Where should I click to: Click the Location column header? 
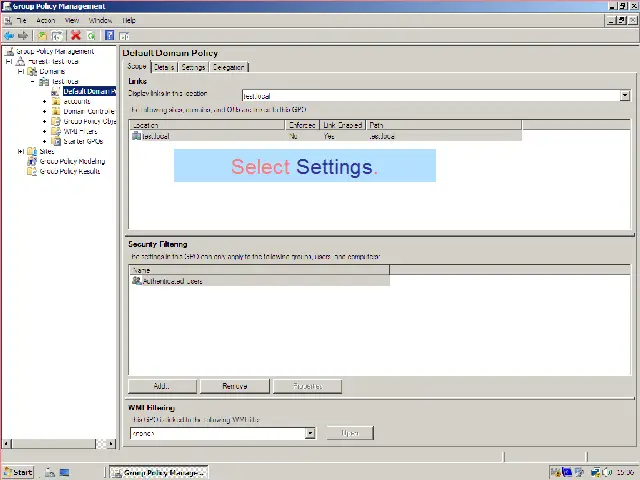207,125
